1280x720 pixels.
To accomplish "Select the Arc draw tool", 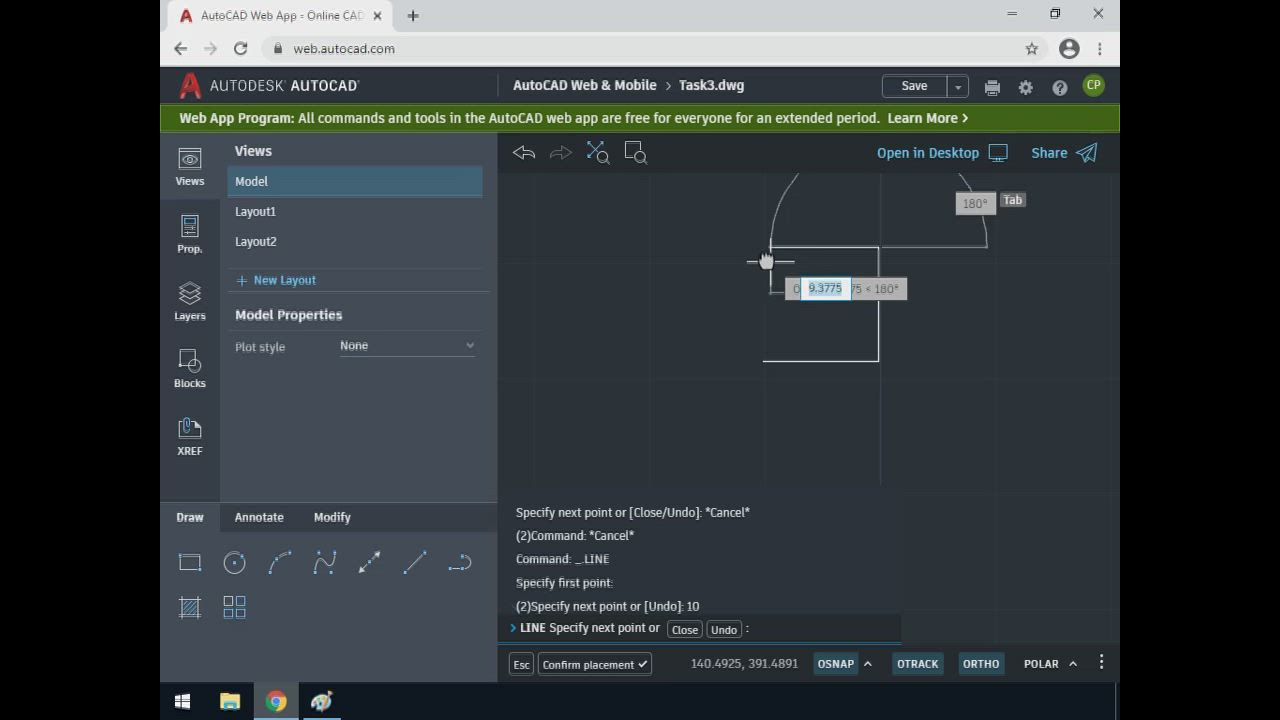I will point(280,563).
